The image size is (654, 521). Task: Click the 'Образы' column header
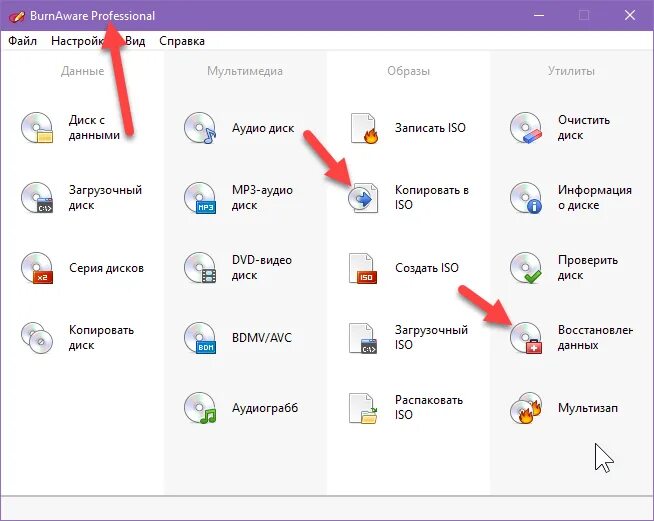click(x=408, y=71)
